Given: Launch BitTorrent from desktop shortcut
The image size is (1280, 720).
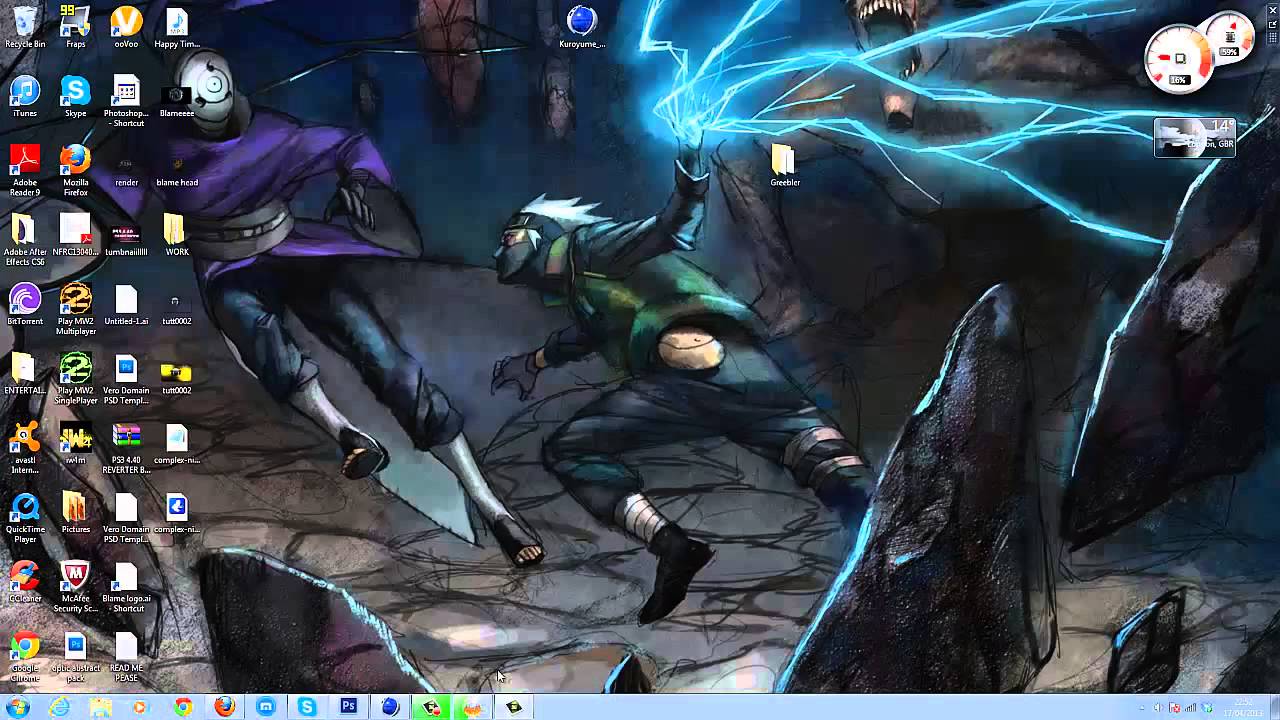Looking at the screenshot, I should [x=25, y=304].
